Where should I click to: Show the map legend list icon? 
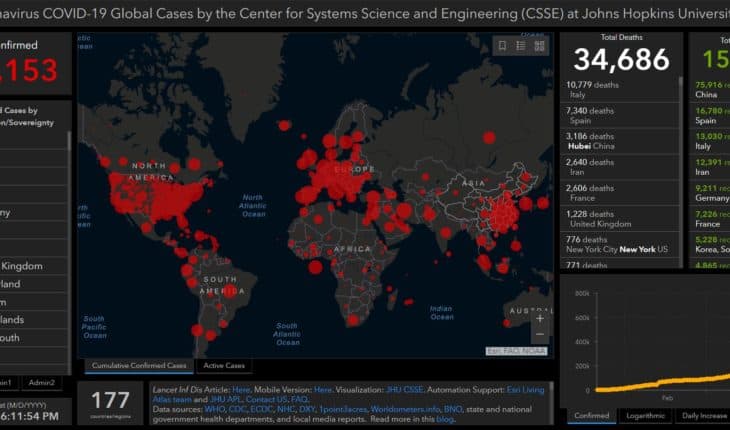[520, 46]
